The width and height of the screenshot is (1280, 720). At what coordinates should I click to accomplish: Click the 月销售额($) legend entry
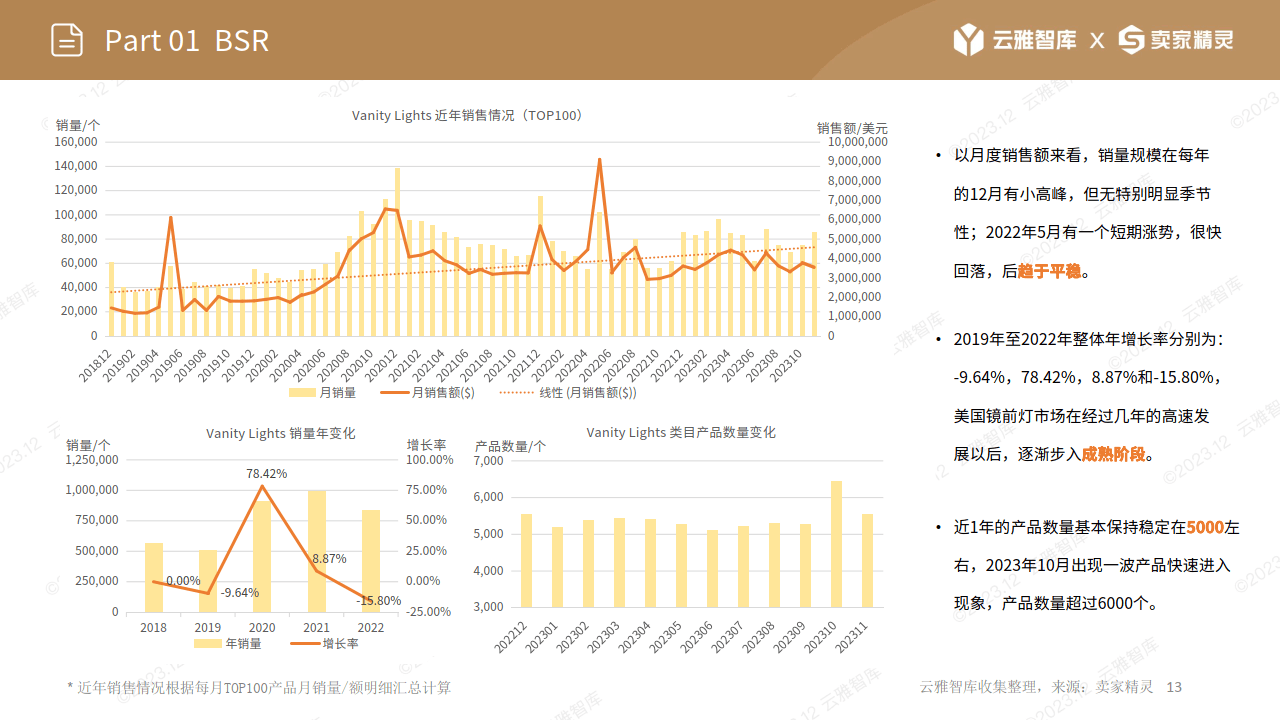click(x=428, y=393)
